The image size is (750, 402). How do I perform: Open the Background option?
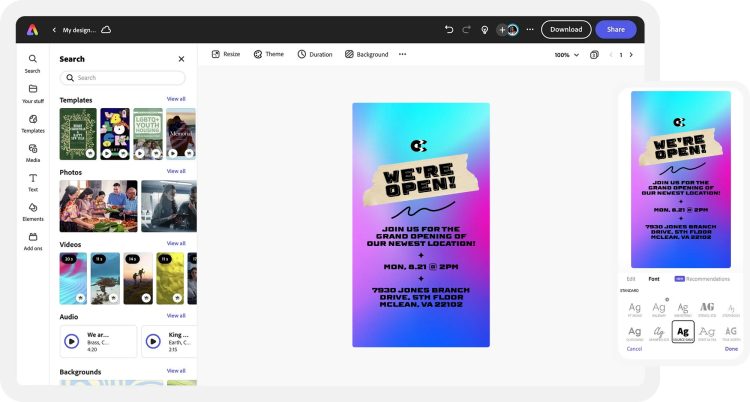pos(366,54)
